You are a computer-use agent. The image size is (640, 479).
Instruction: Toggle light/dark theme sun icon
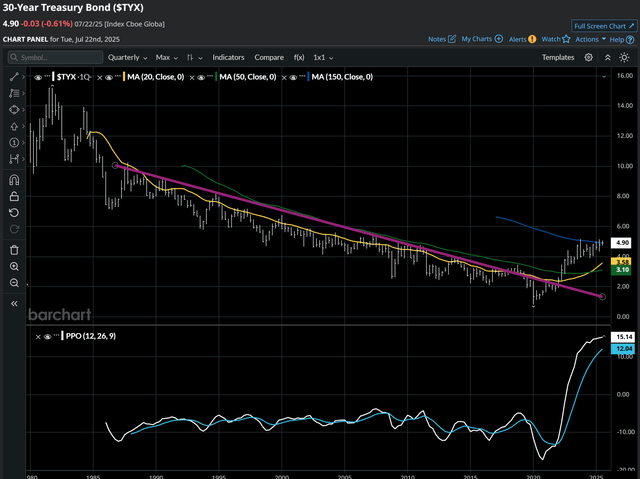(624, 58)
